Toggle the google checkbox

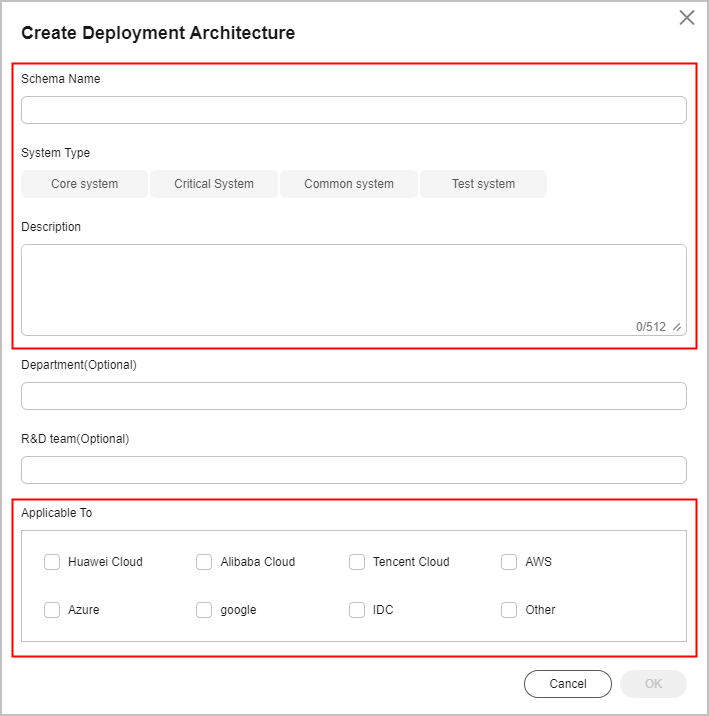[204, 610]
